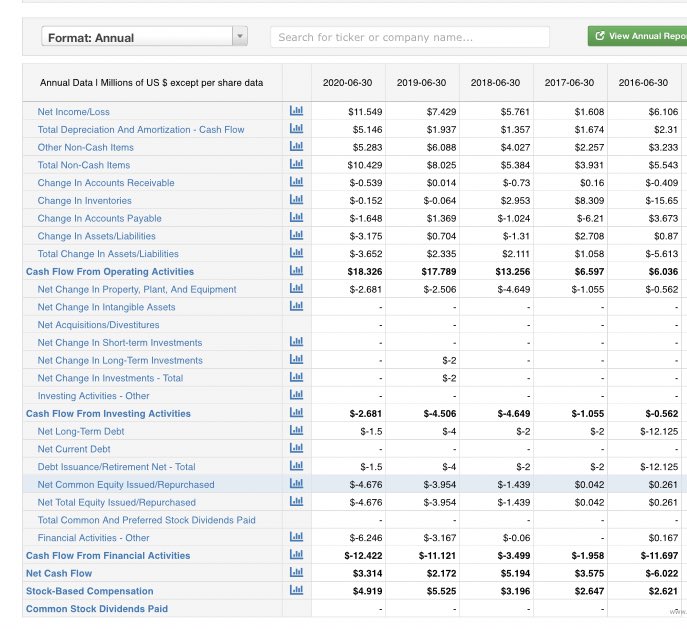Open chart icon for Net Current Debt row
This screenshot has width=687, height=629.
pyautogui.click(x=296, y=448)
